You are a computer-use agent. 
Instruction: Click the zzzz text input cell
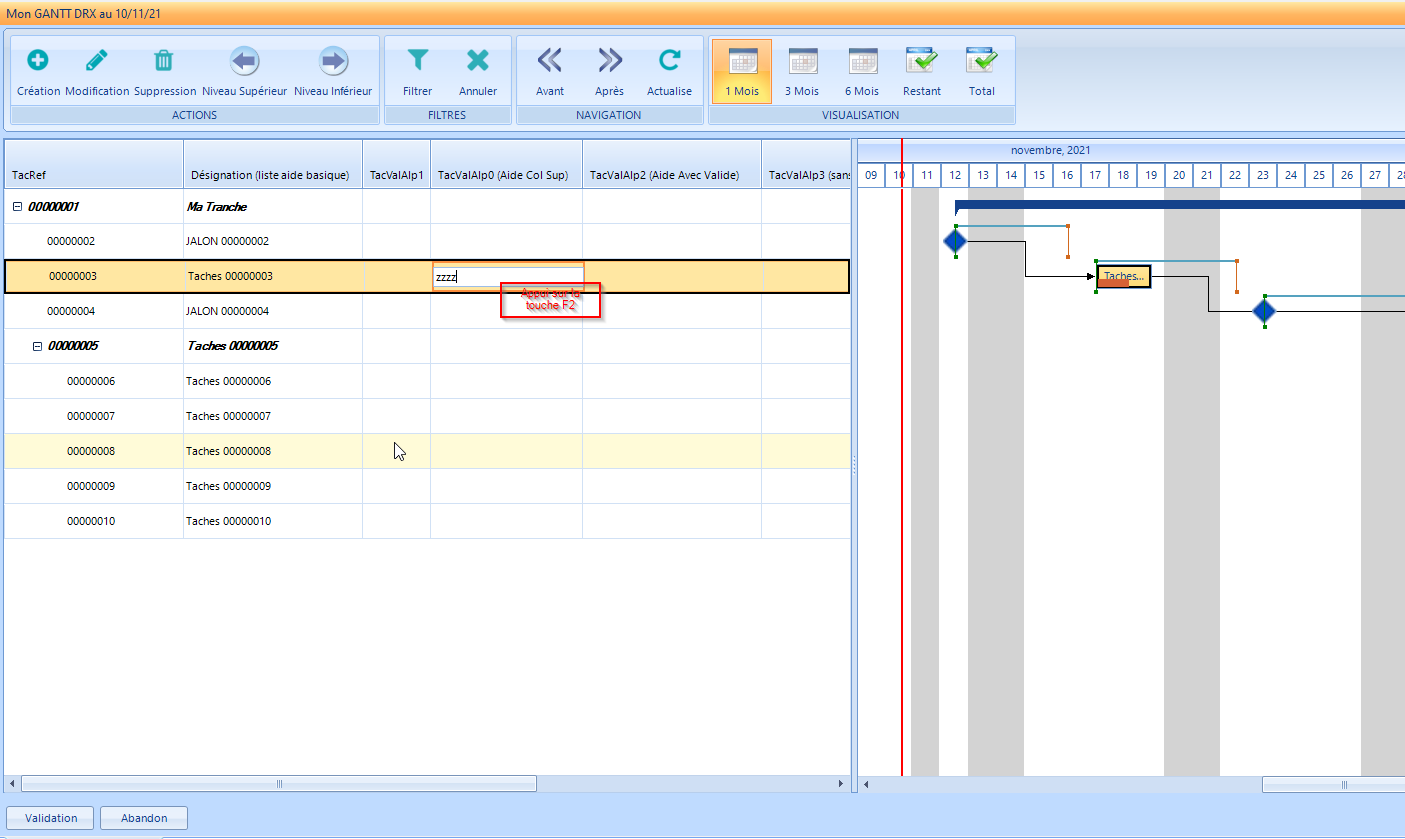click(x=507, y=277)
